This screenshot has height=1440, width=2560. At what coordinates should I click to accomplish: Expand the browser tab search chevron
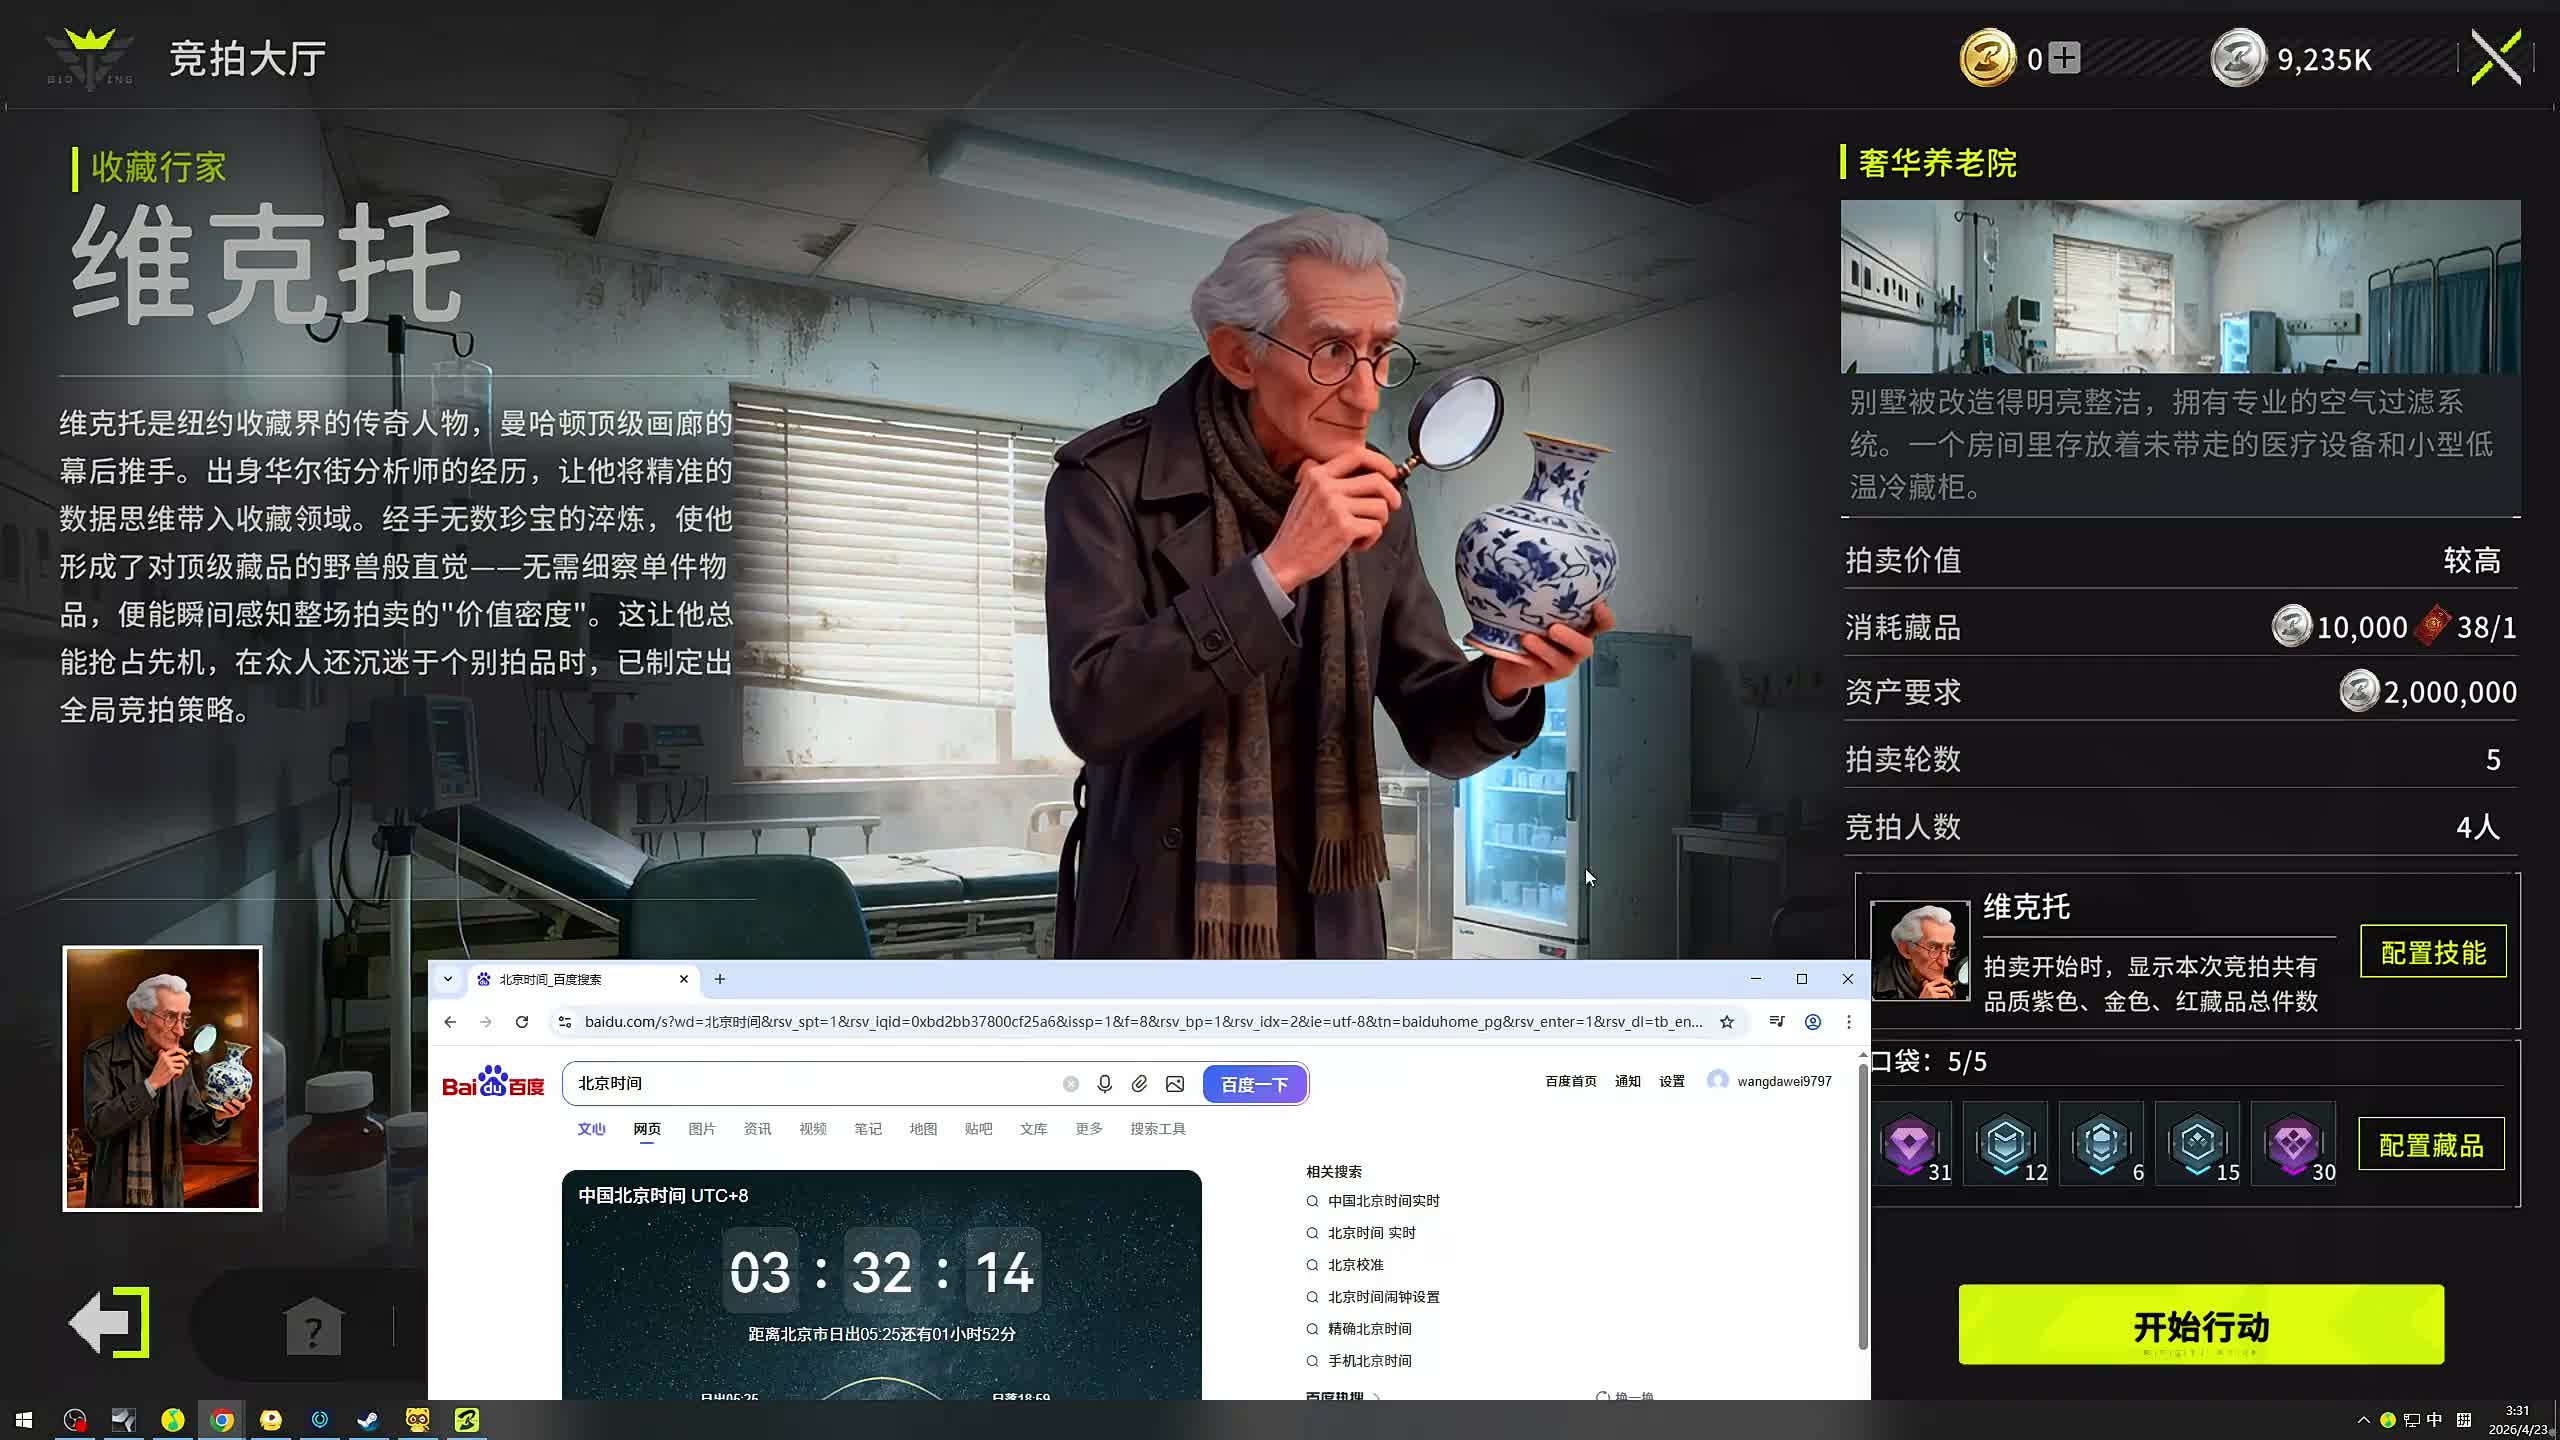[x=448, y=979]
